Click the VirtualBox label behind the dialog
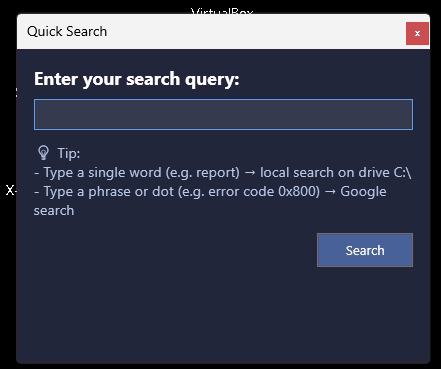 click(222, 11)
